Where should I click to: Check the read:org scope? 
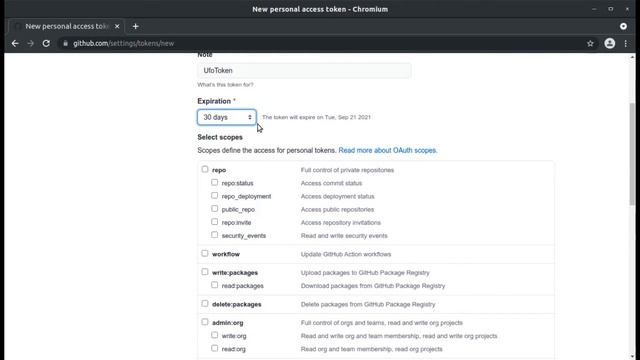pos(215,348)
